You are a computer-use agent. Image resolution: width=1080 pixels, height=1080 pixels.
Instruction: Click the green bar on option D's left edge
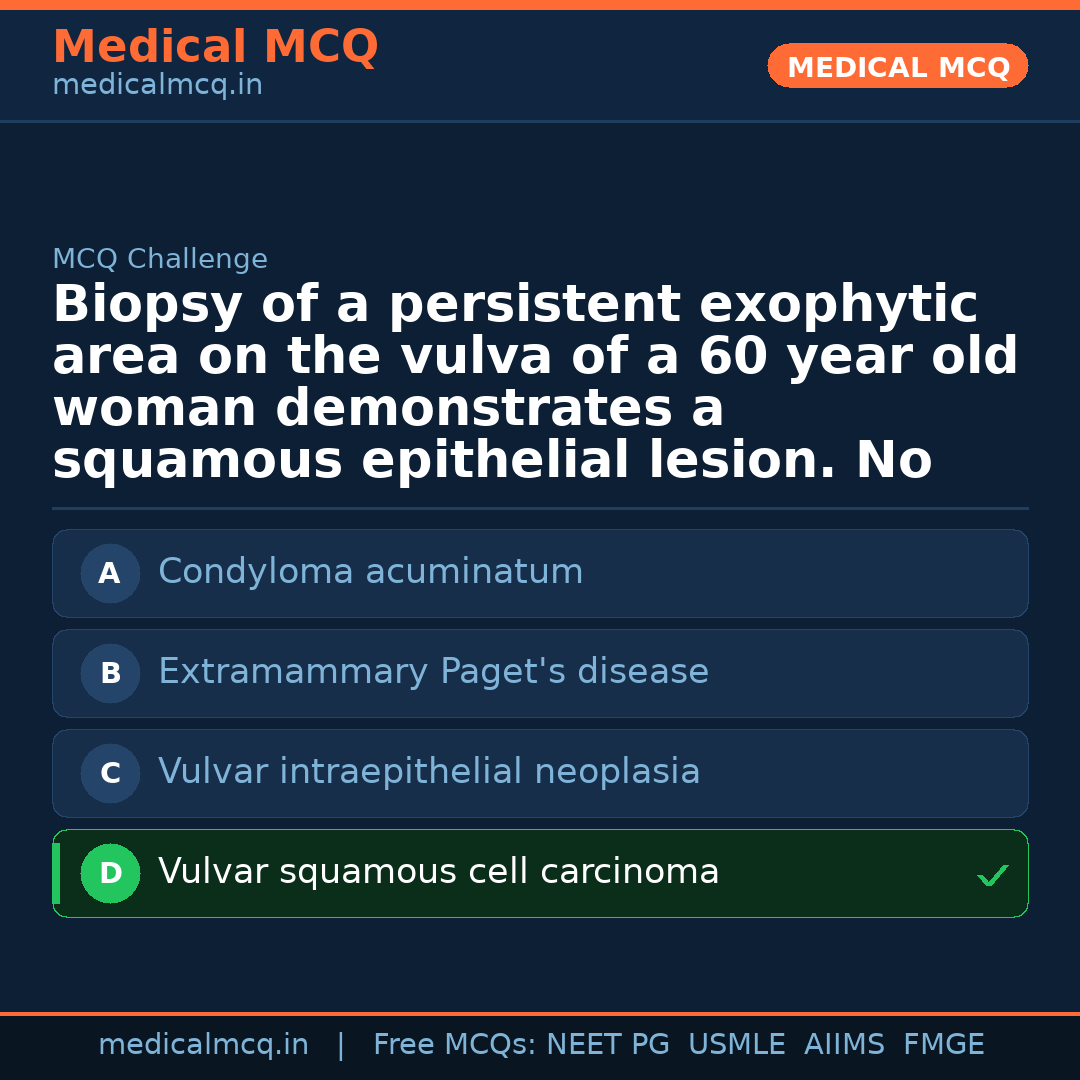tap(56, 873)
